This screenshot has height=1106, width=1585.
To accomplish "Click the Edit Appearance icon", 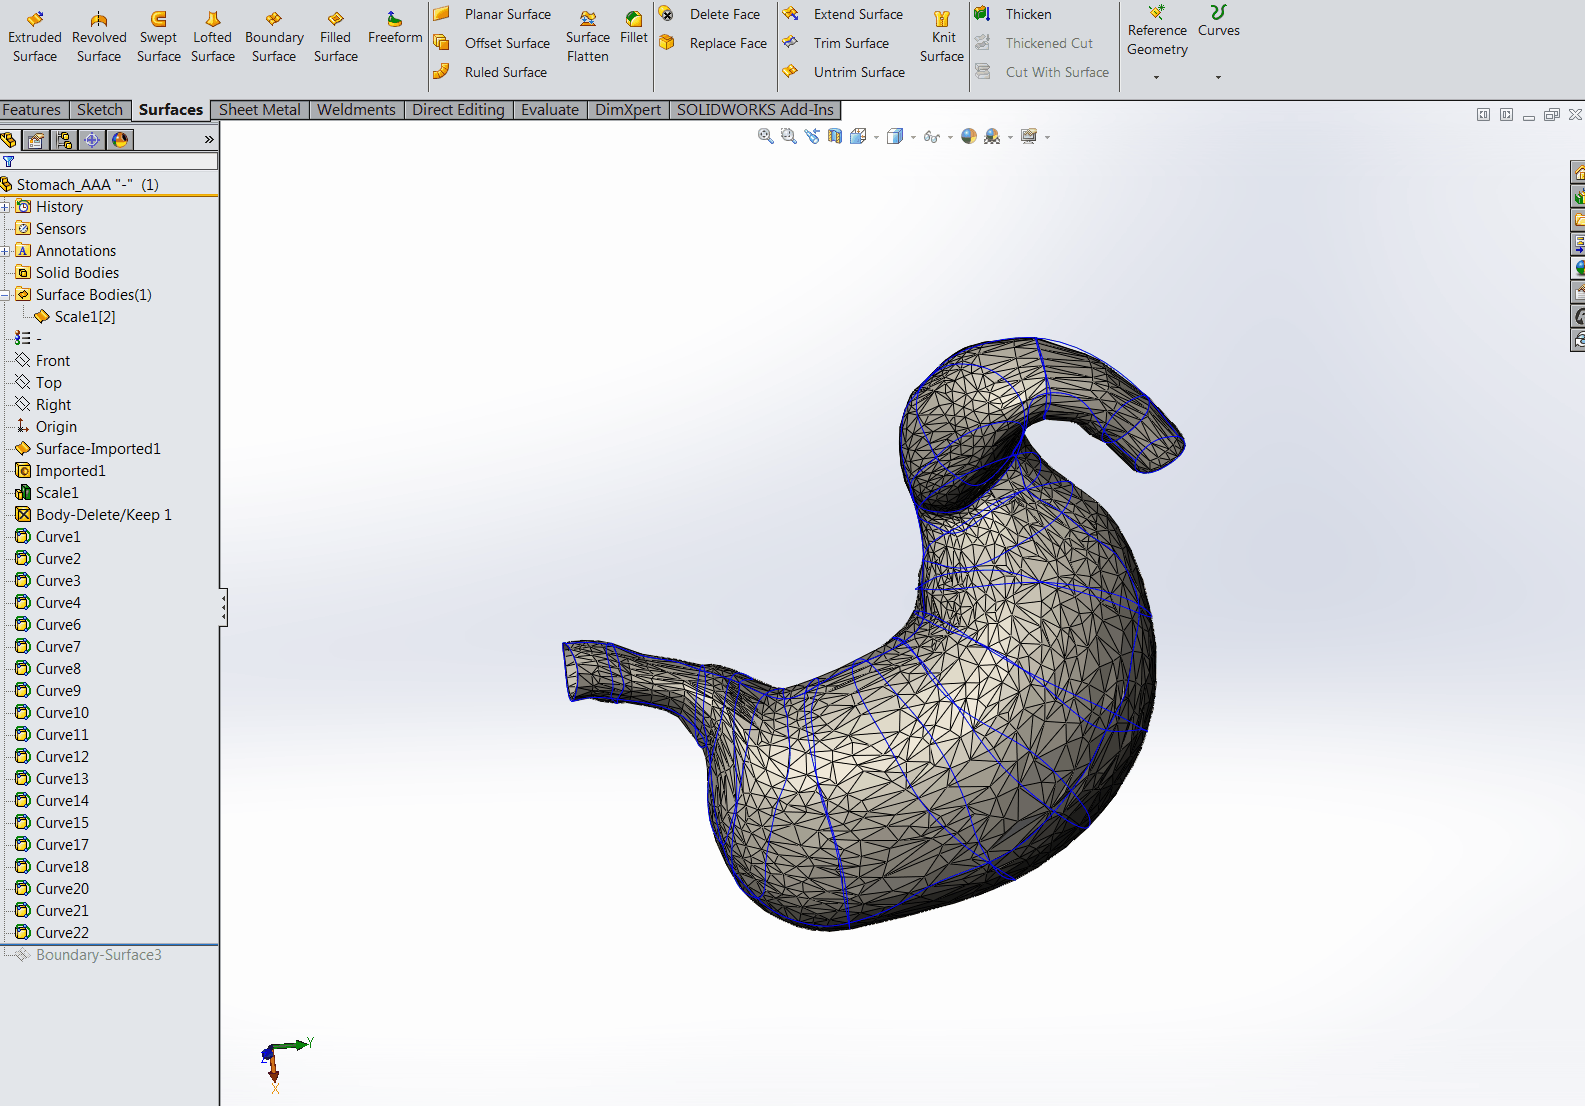I will (x=969, y=137).
